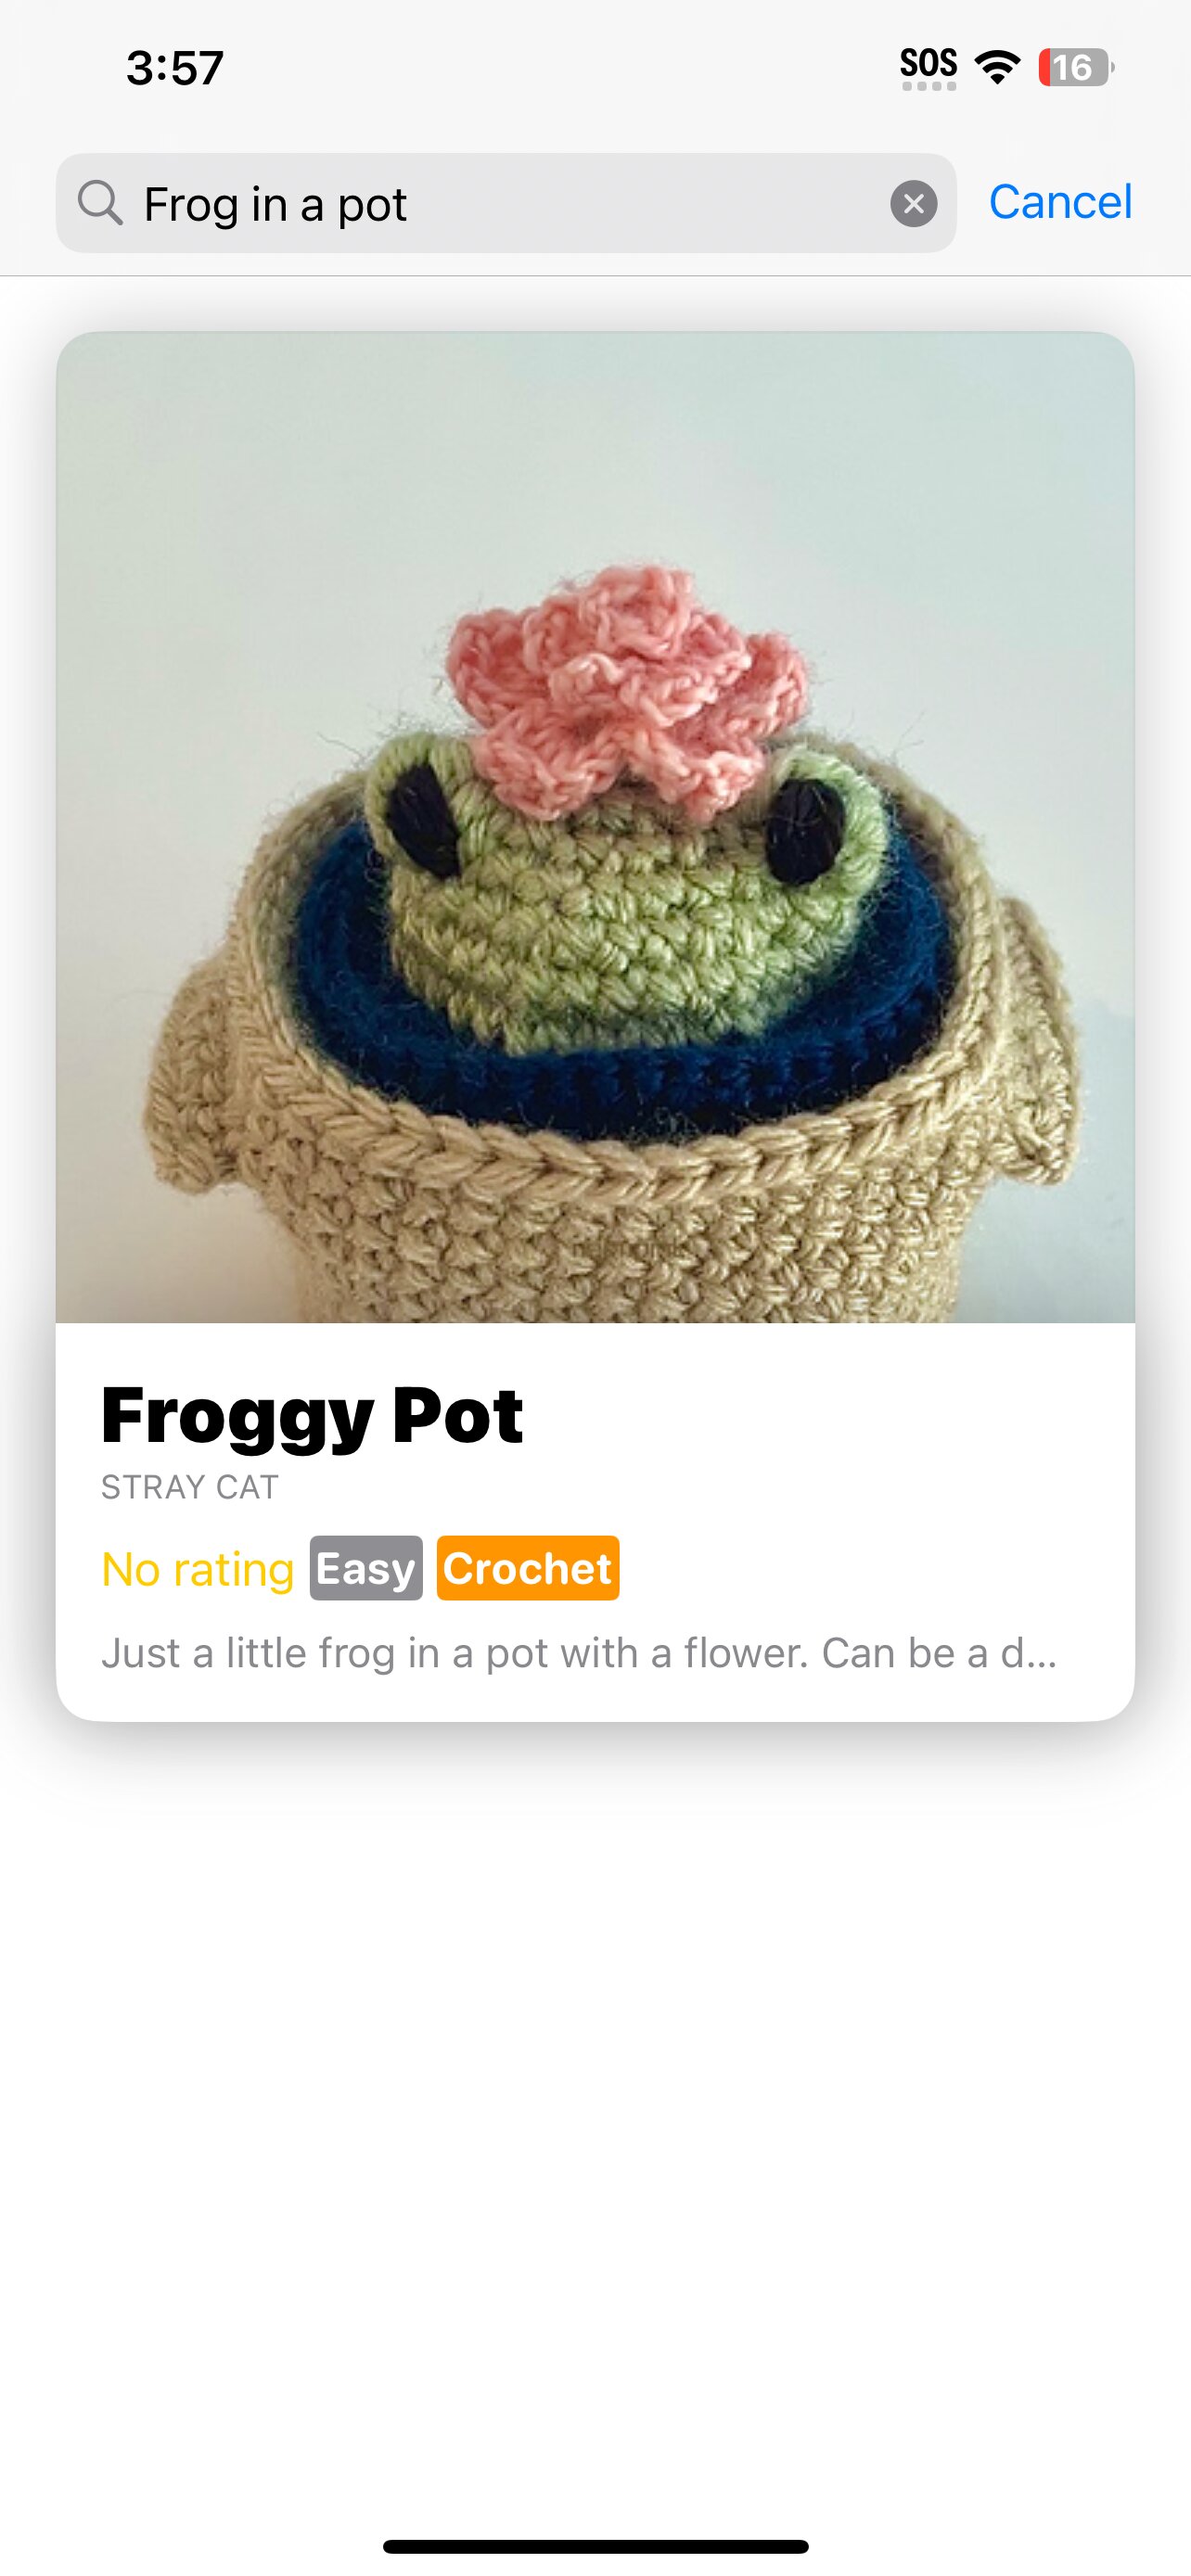
Task: Expand the truncated pattern description text
Action: point(579,1653)
